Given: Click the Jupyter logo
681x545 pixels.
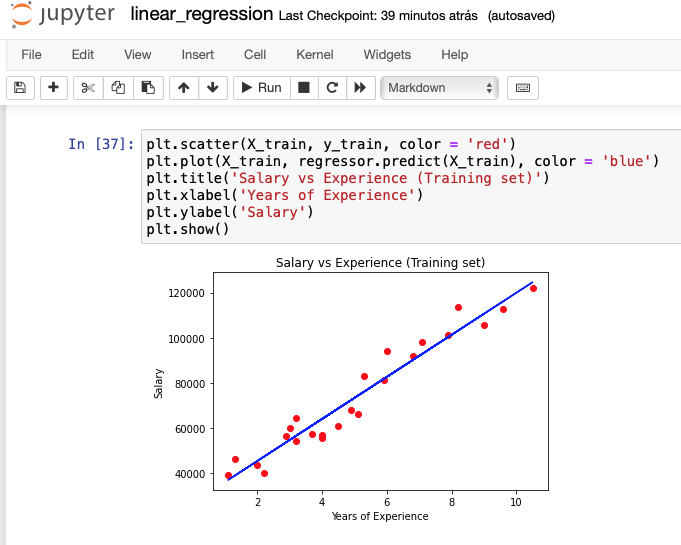Looking at the screenshot, I should point(63,14).
